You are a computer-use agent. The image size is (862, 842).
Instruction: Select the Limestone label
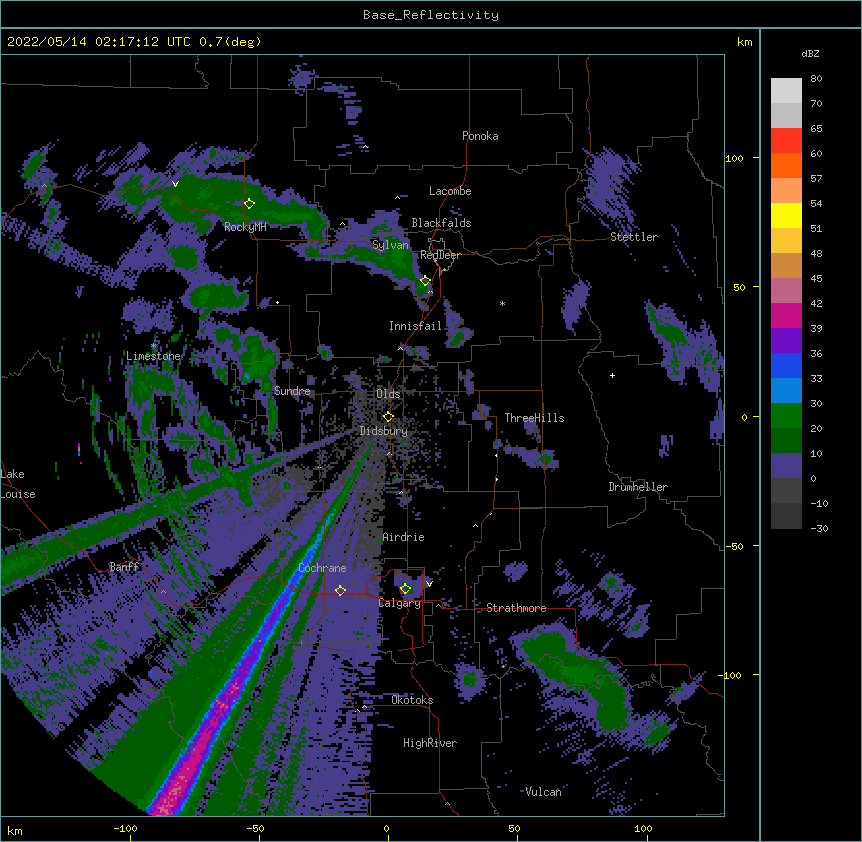[x=153, y=356]
